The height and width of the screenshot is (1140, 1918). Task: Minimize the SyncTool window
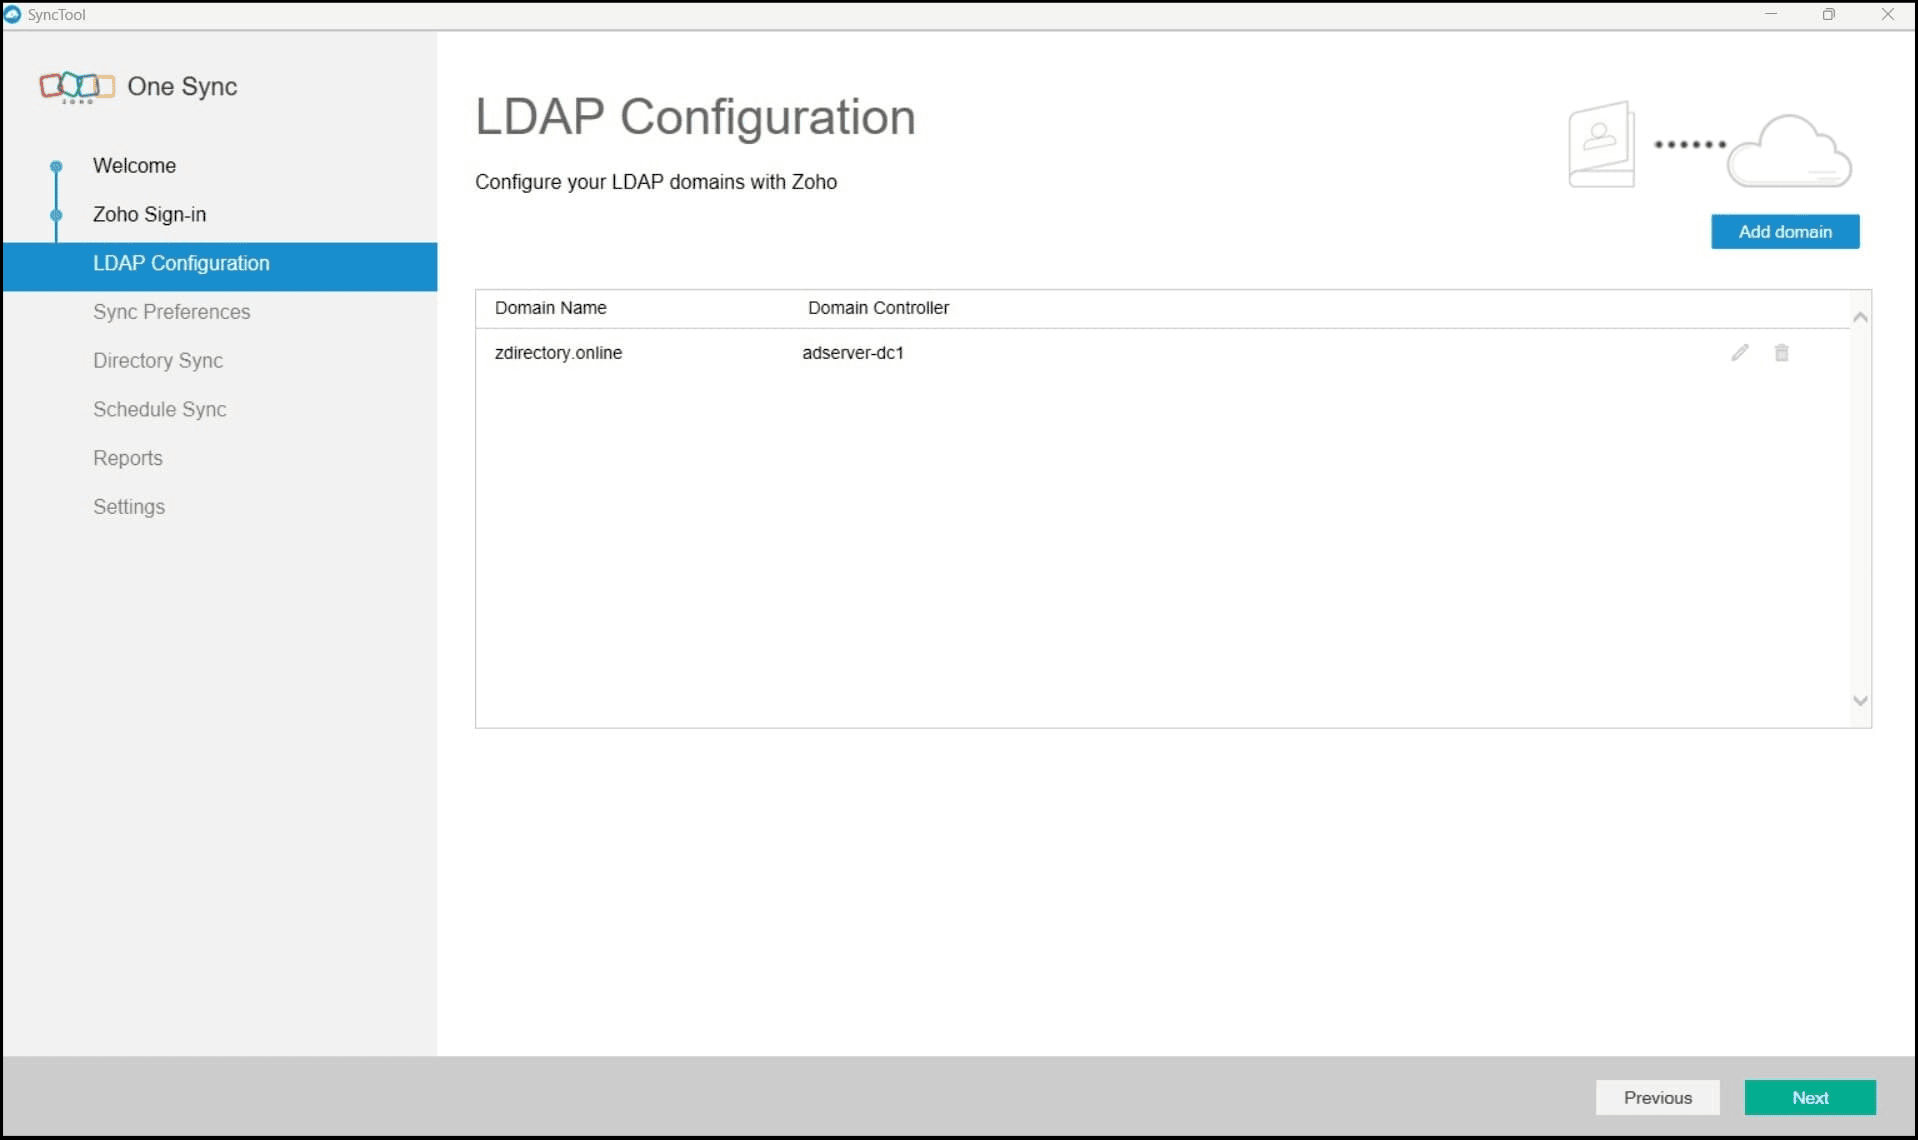coord(1770,15)
